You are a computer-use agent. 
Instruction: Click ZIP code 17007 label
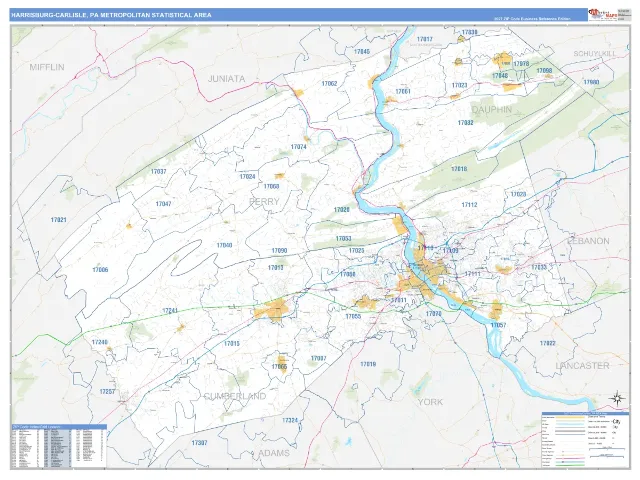(319, 359)
